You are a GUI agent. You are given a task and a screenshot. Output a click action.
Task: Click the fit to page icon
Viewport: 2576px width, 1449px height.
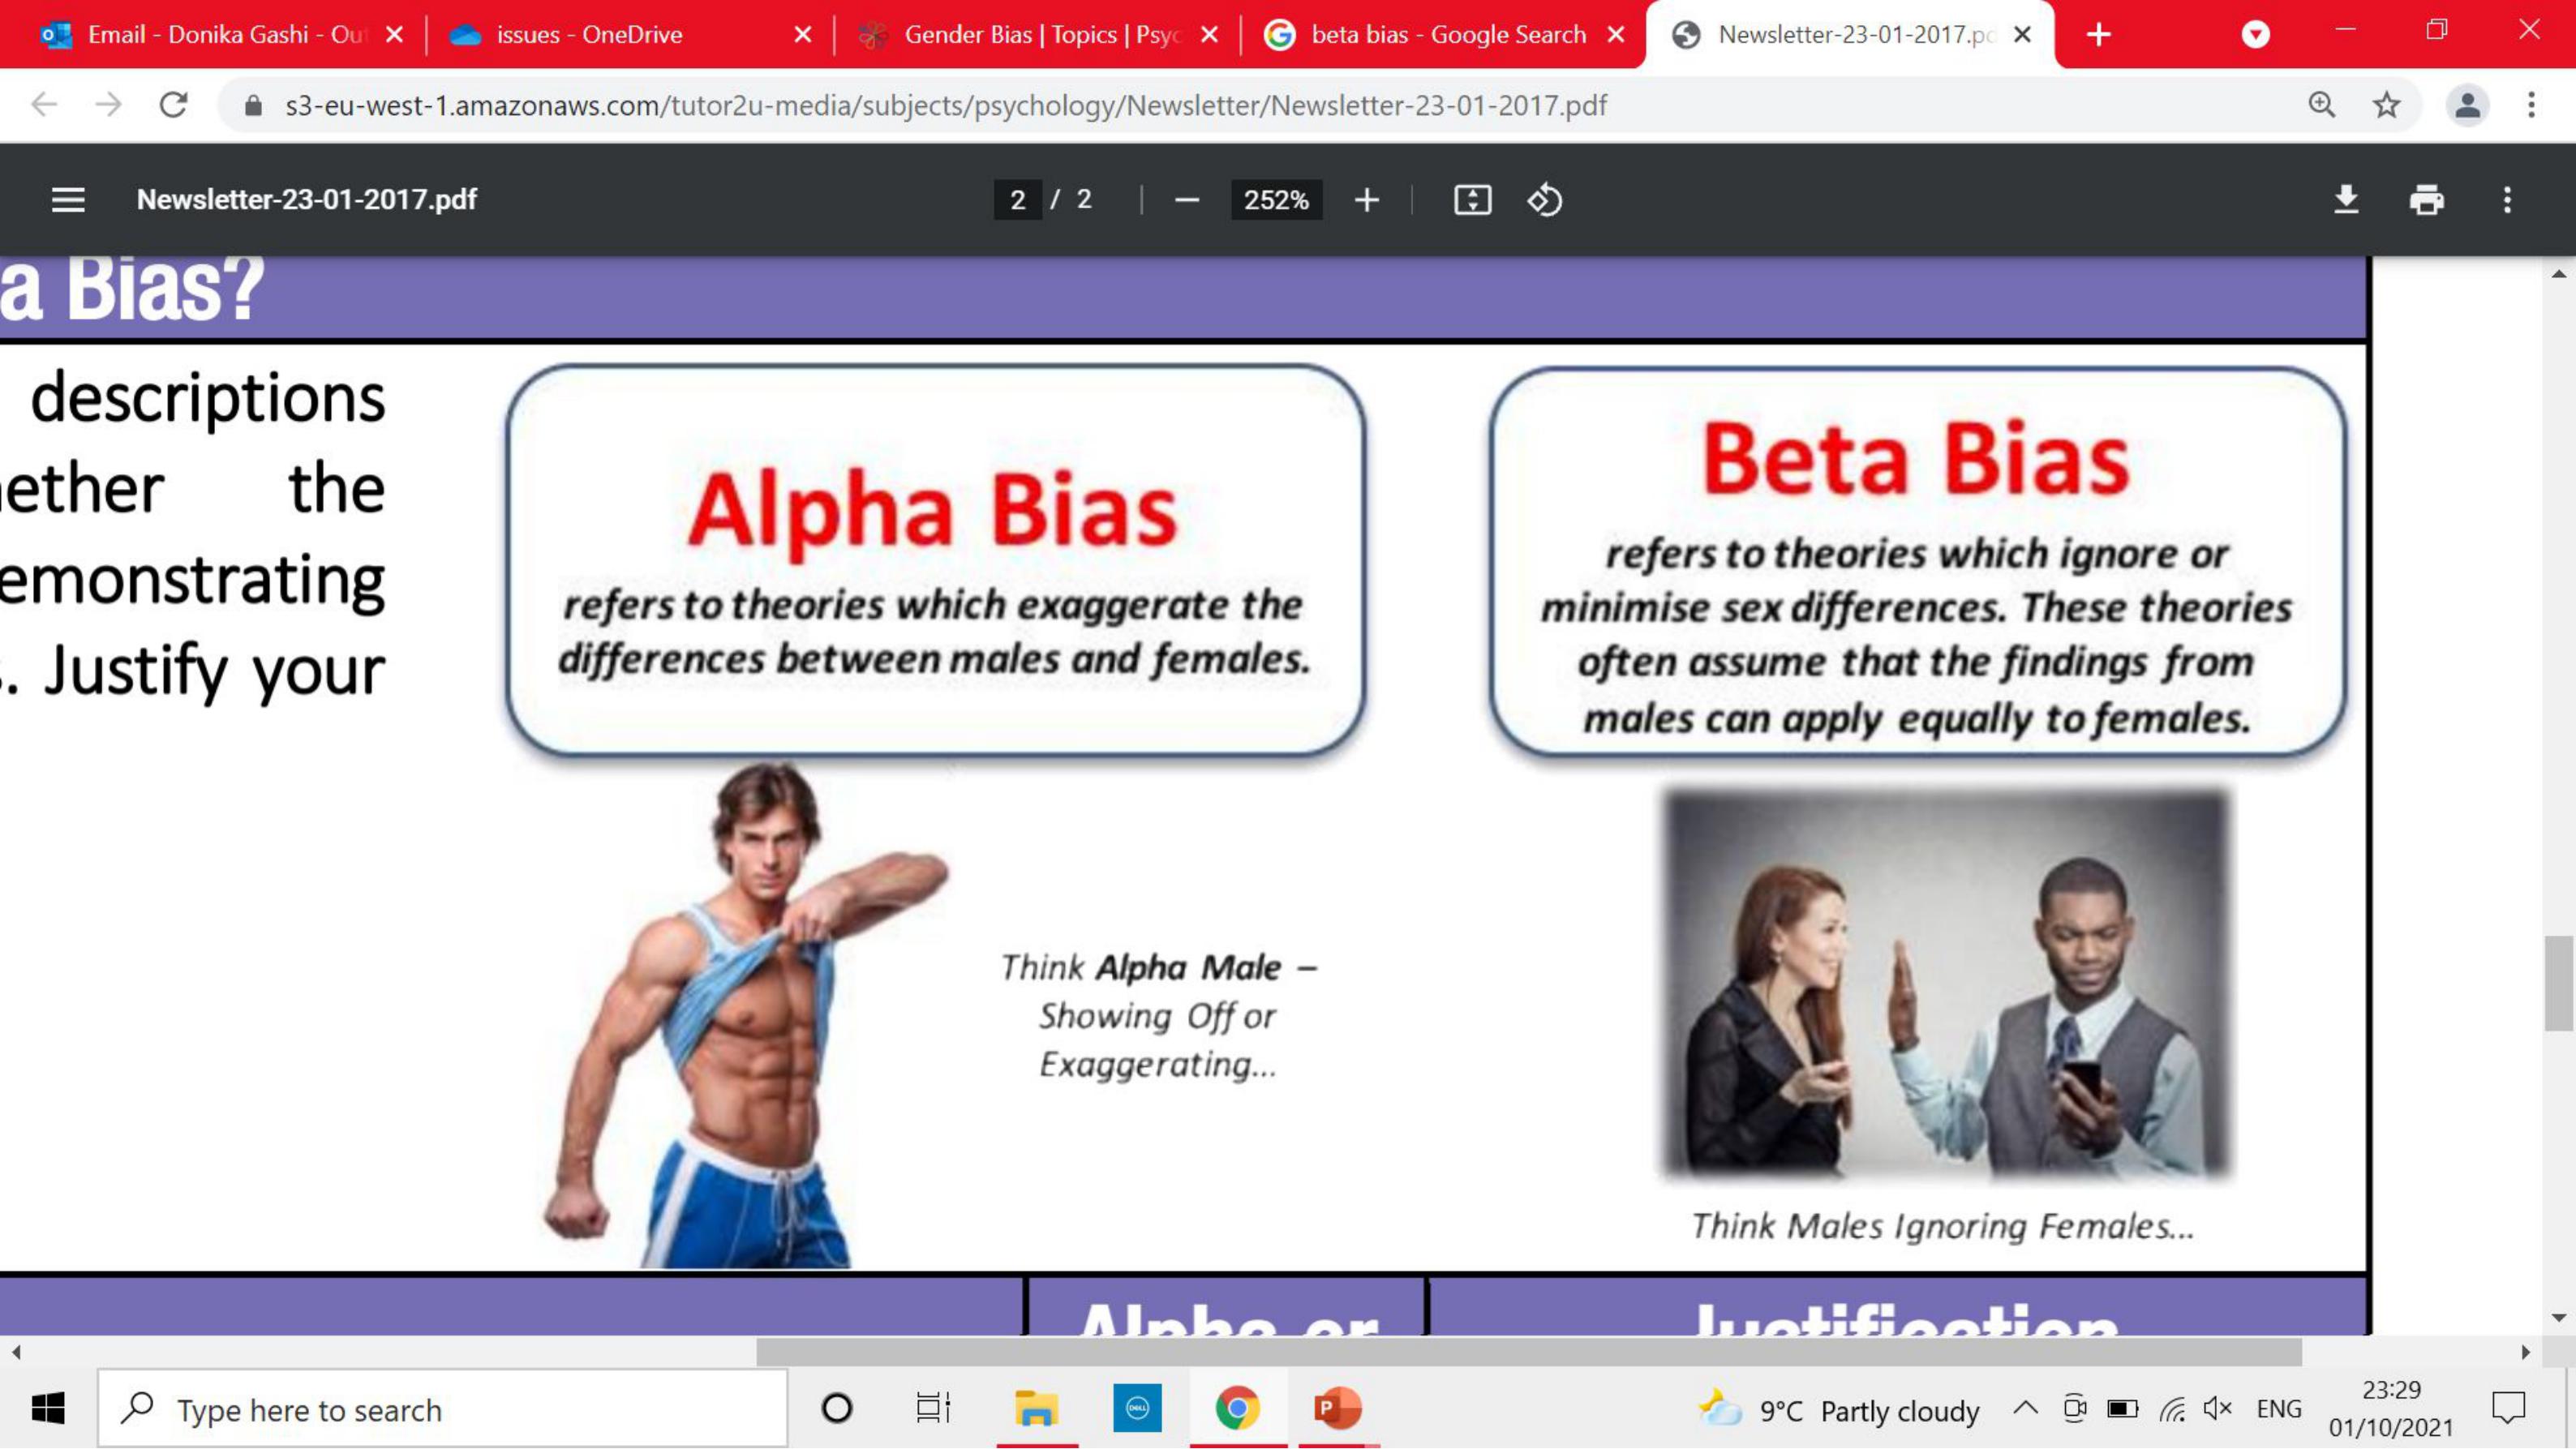coord(1472,200)
